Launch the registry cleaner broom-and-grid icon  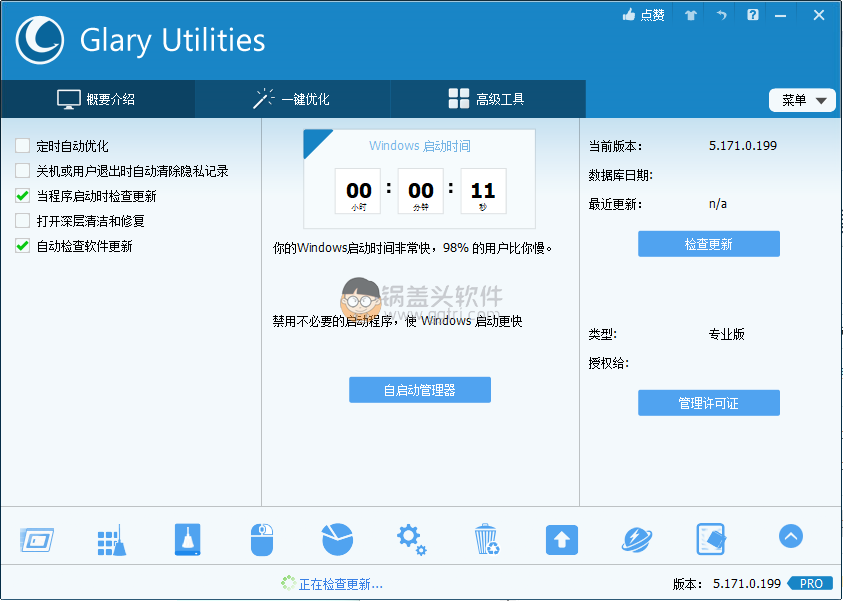click(x=112, y=540)
